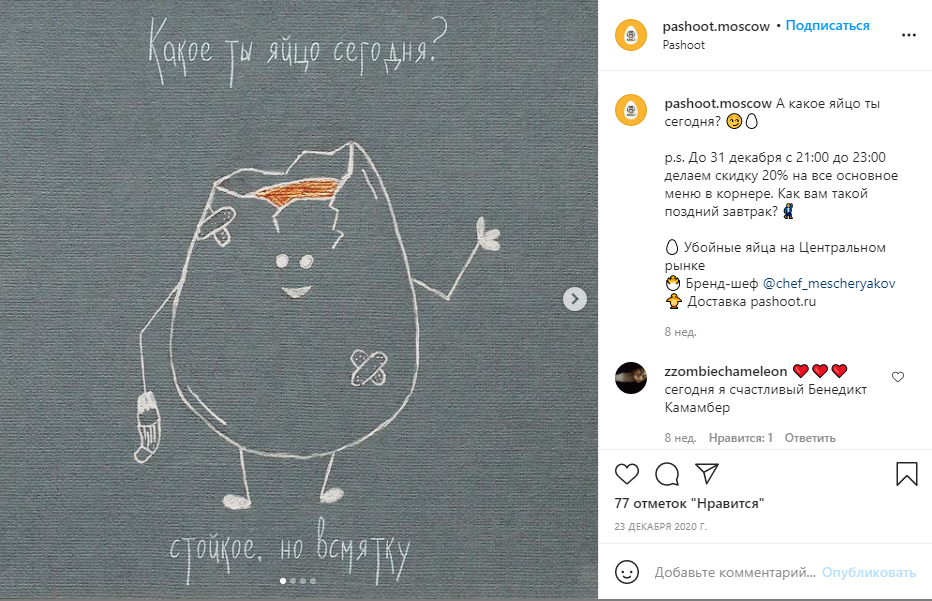
Task: Open the list of 77 likes
Action: pos(689,504)
